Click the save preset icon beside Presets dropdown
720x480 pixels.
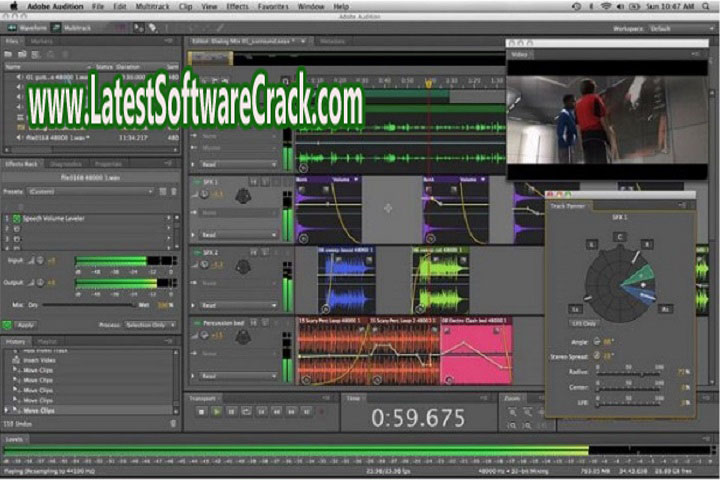click(x=163, y=192)
